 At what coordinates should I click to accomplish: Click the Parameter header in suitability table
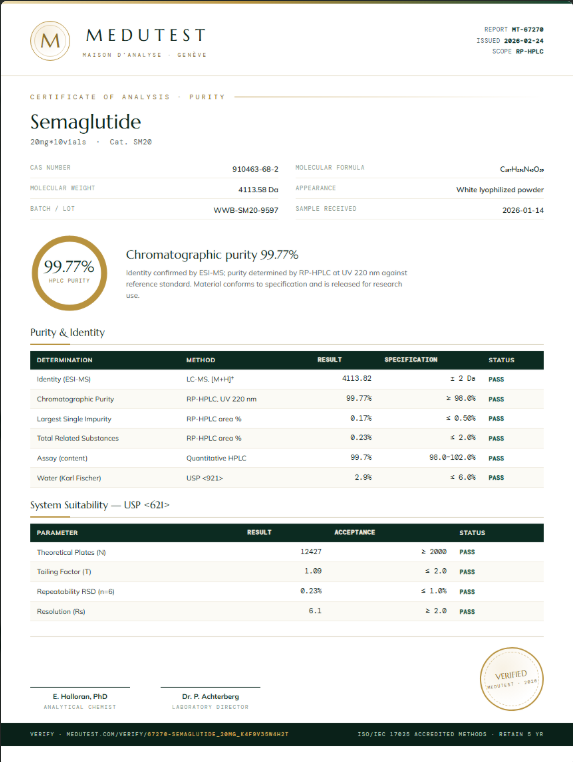[57, 533]
